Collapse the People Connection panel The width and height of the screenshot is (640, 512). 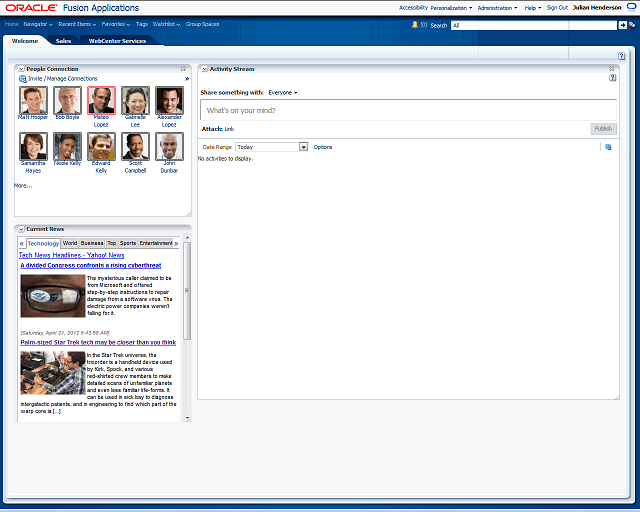[21, 69]
